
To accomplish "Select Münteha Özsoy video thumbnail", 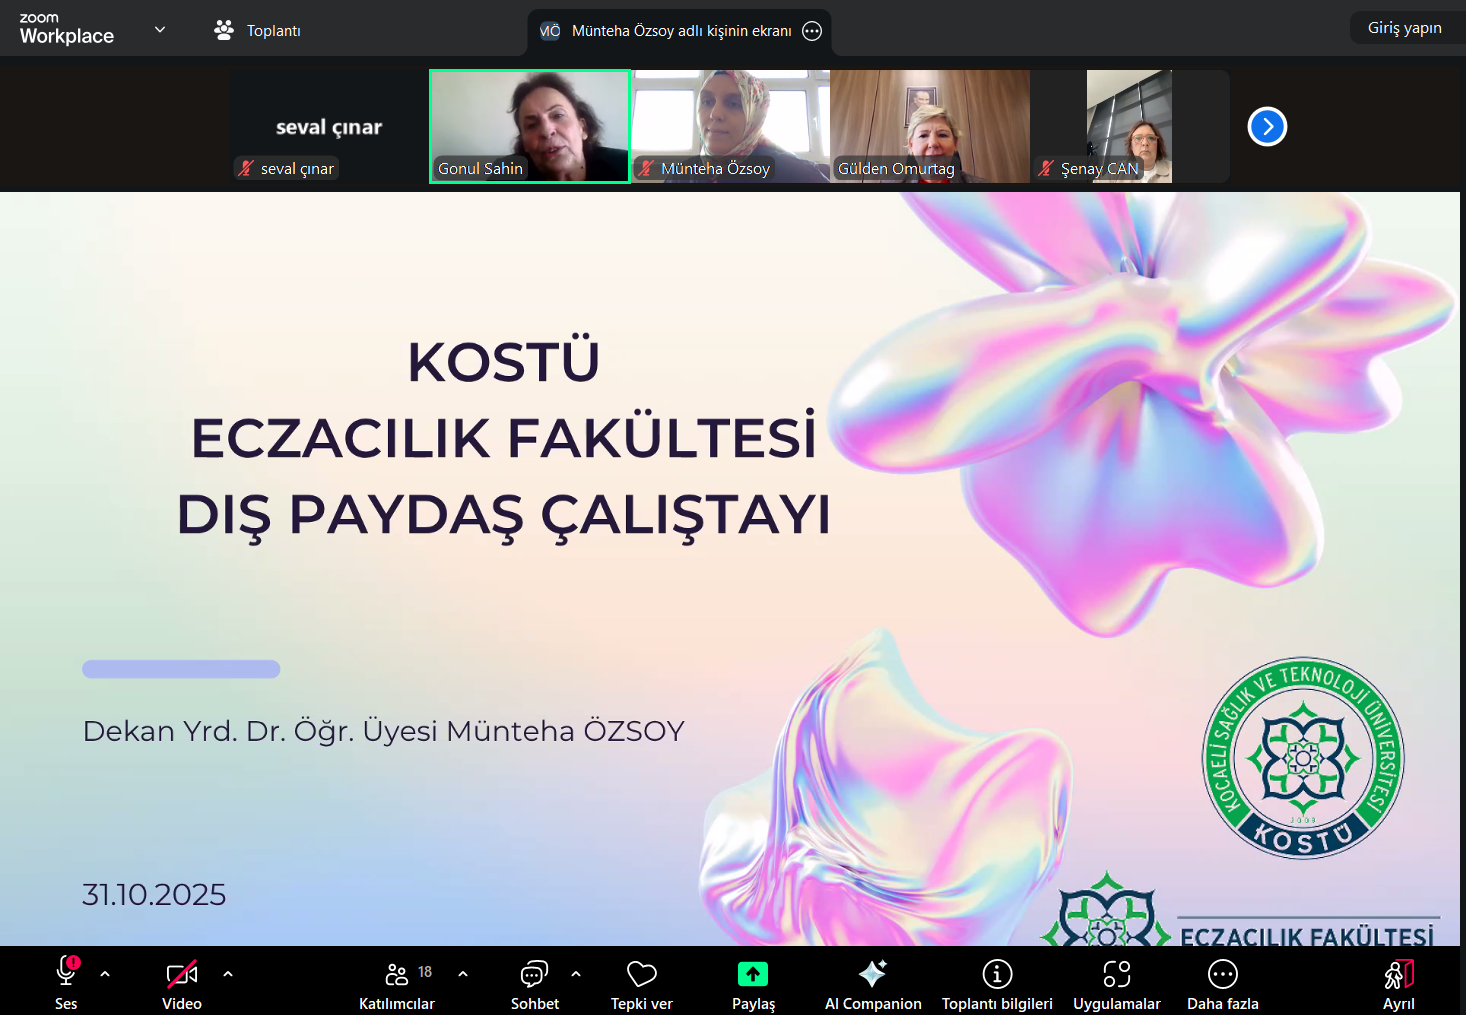I will click(731, 126).
